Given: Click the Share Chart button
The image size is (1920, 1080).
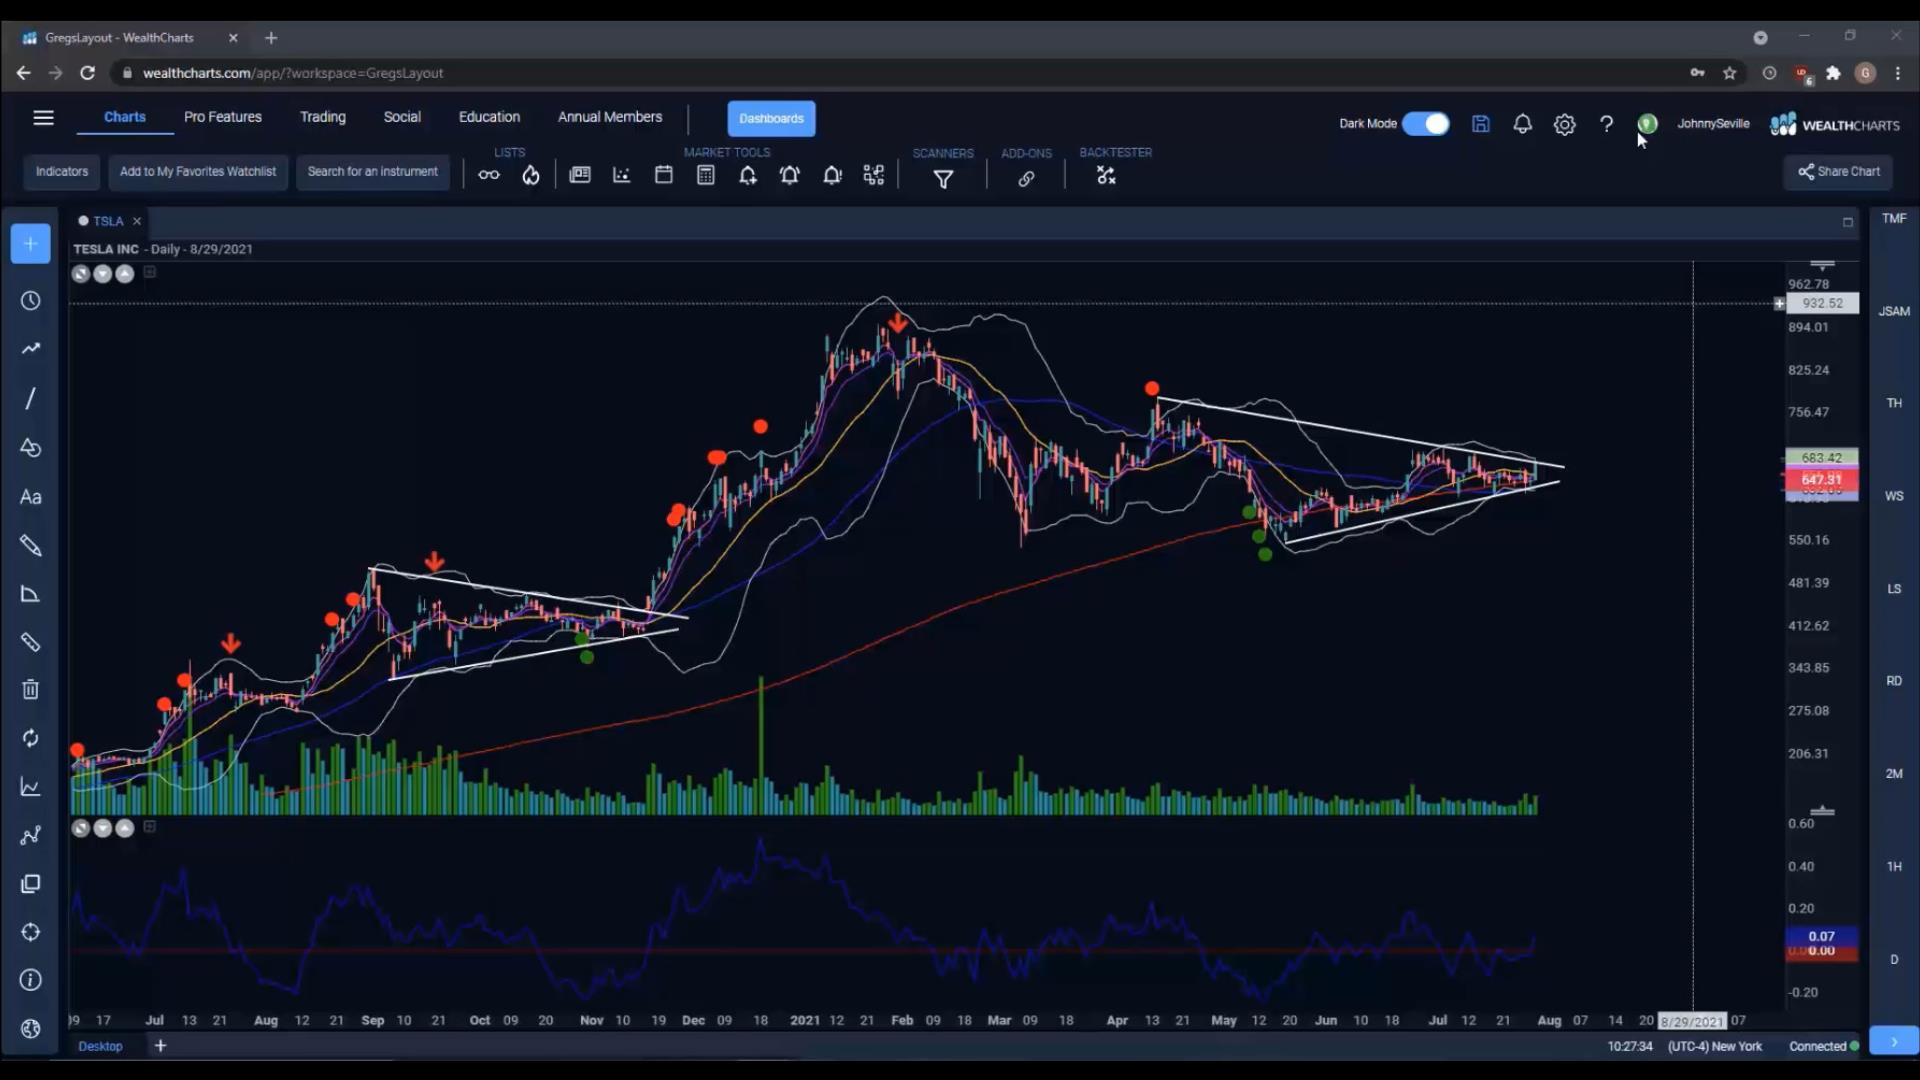Looking at the screenshot, I should pyautogui.click(x=1838, y=172).
